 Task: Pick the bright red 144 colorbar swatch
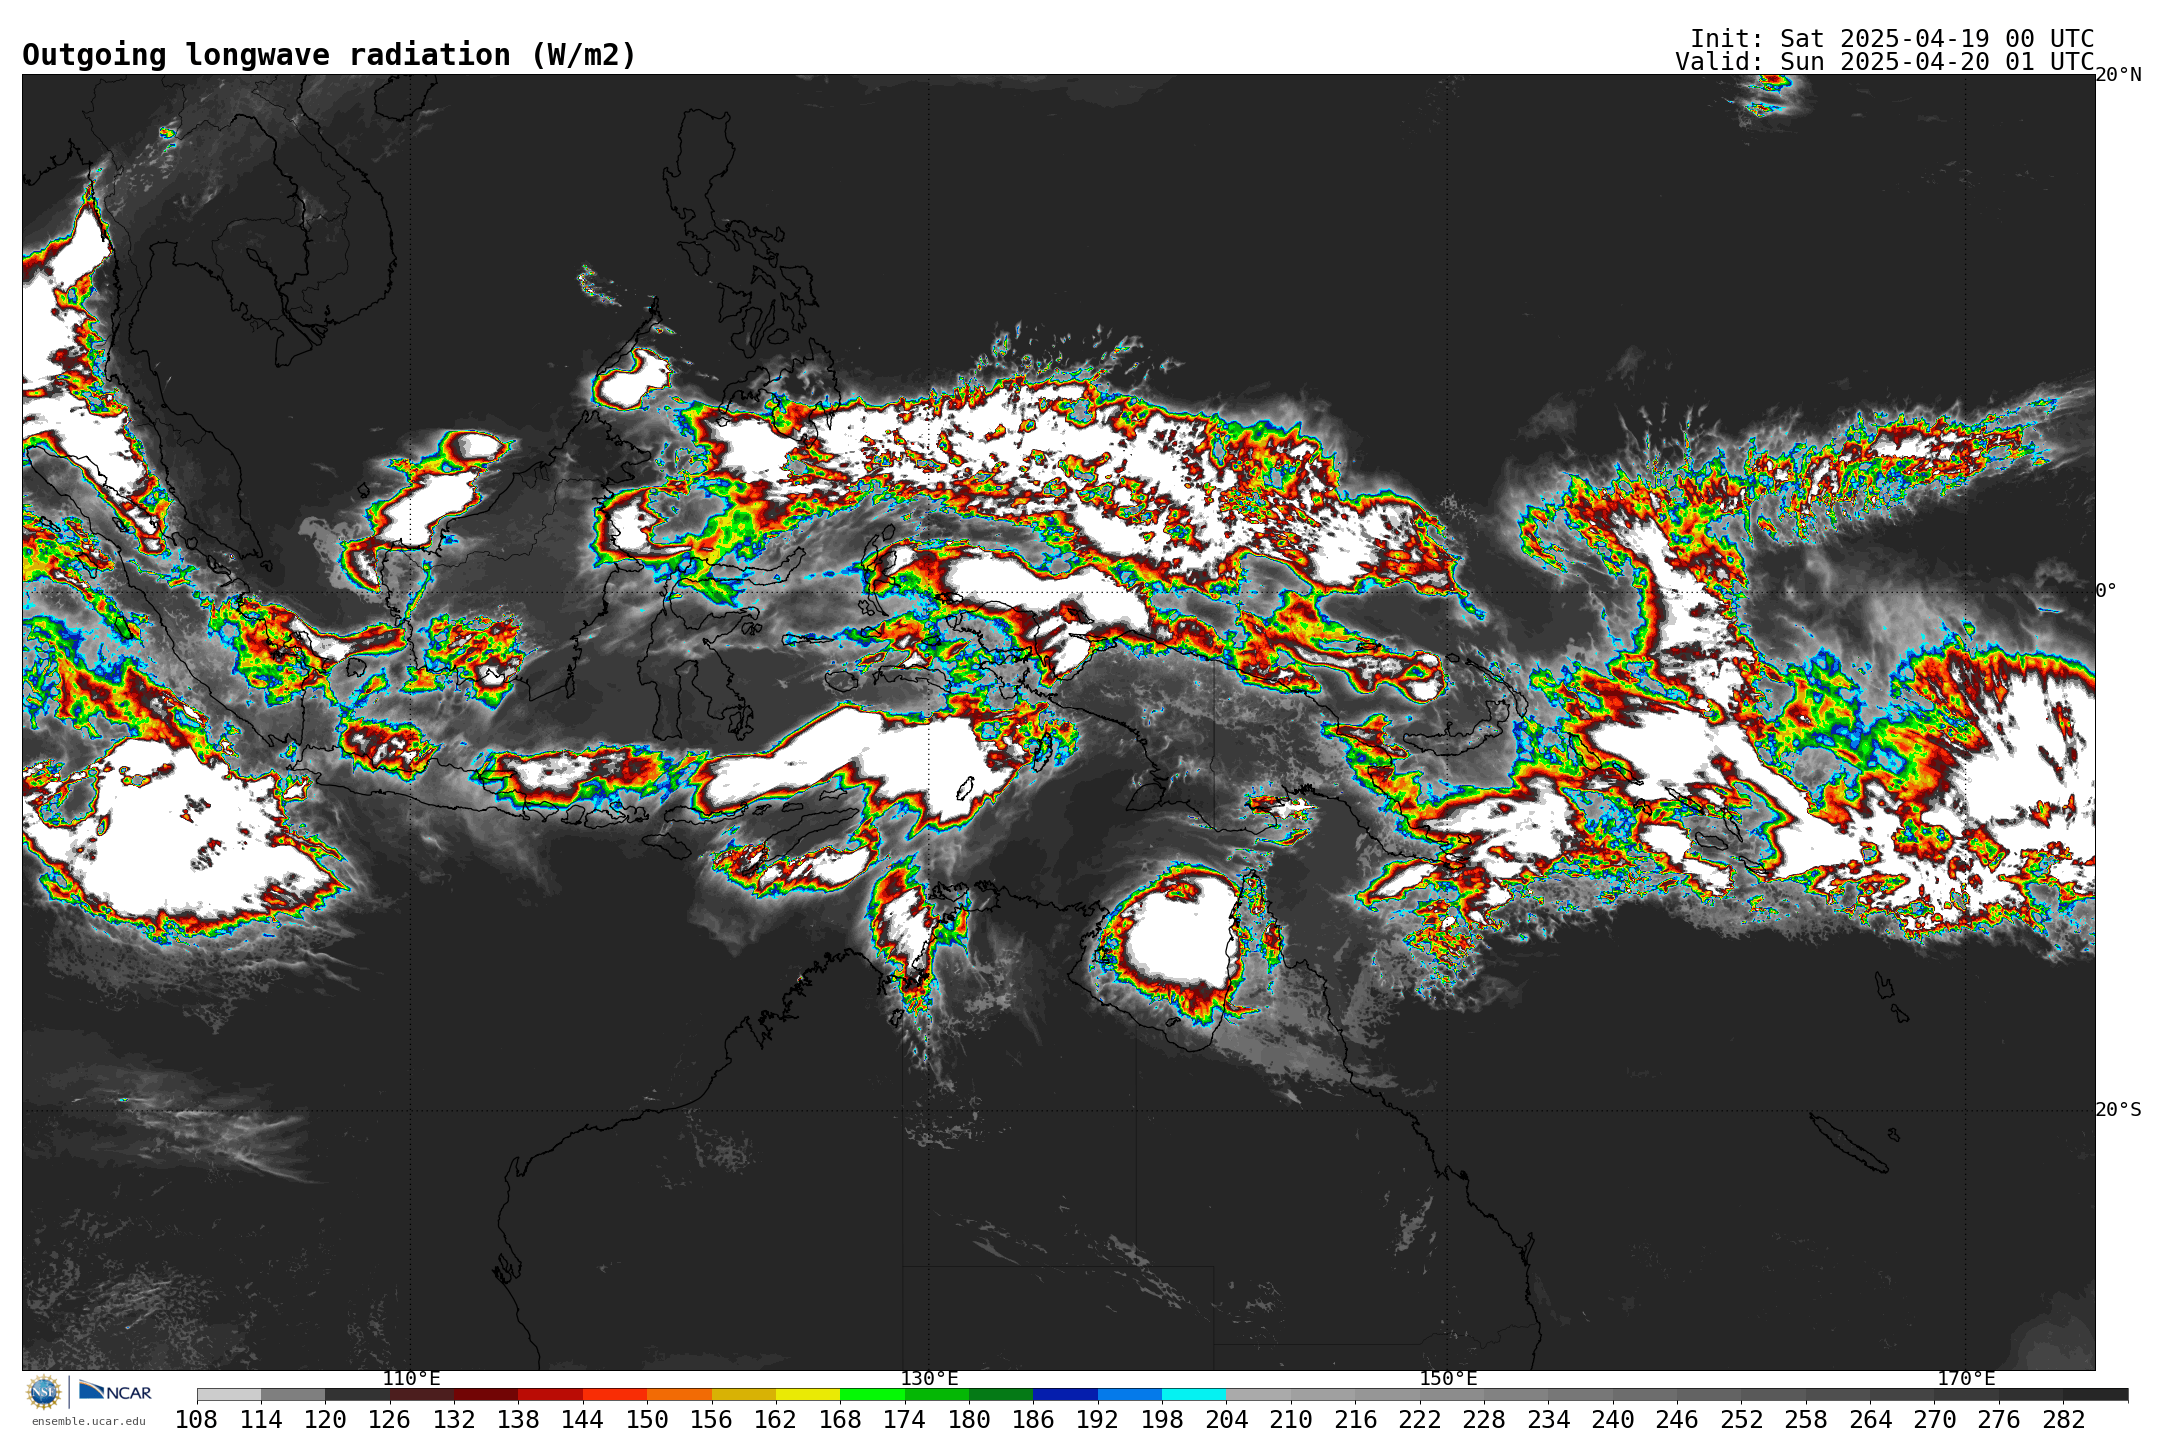[x=615, y=1394]
